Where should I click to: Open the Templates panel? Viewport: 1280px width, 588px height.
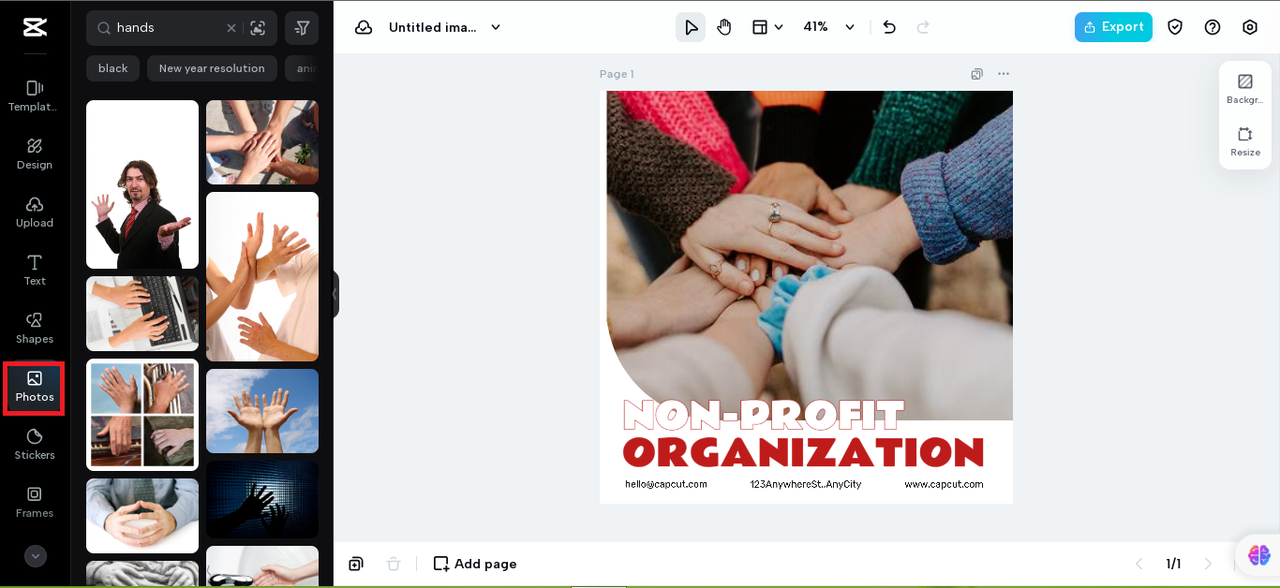coord(35,96)
